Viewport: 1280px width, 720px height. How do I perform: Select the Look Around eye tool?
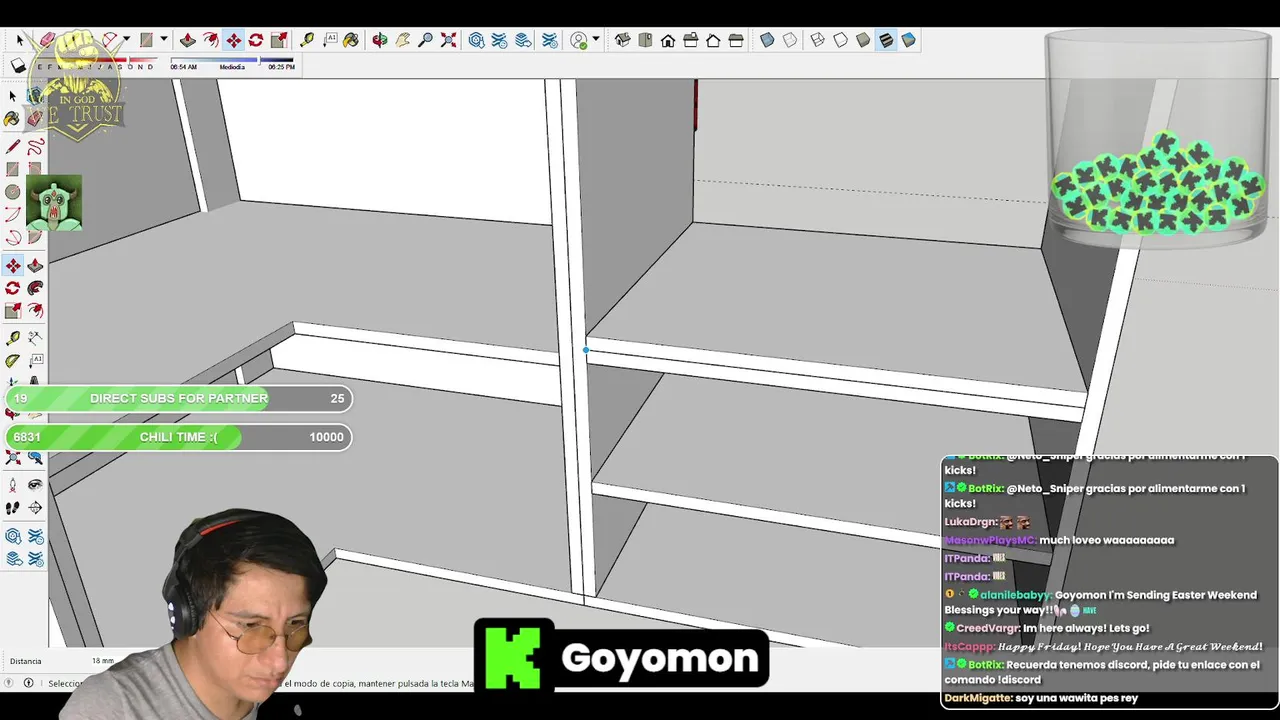[35, 485]
